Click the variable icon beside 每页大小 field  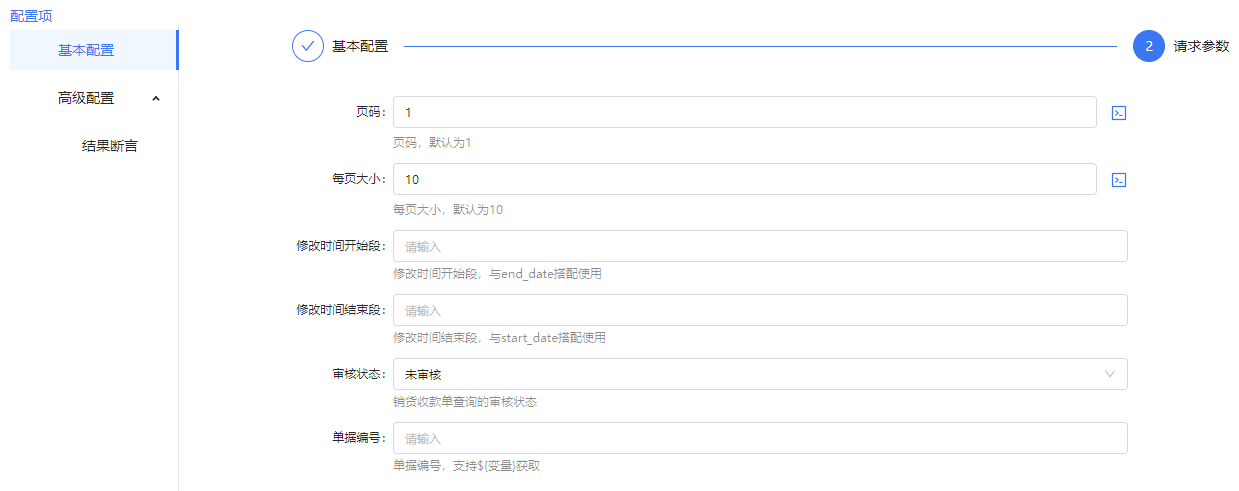coord(1120,180)
